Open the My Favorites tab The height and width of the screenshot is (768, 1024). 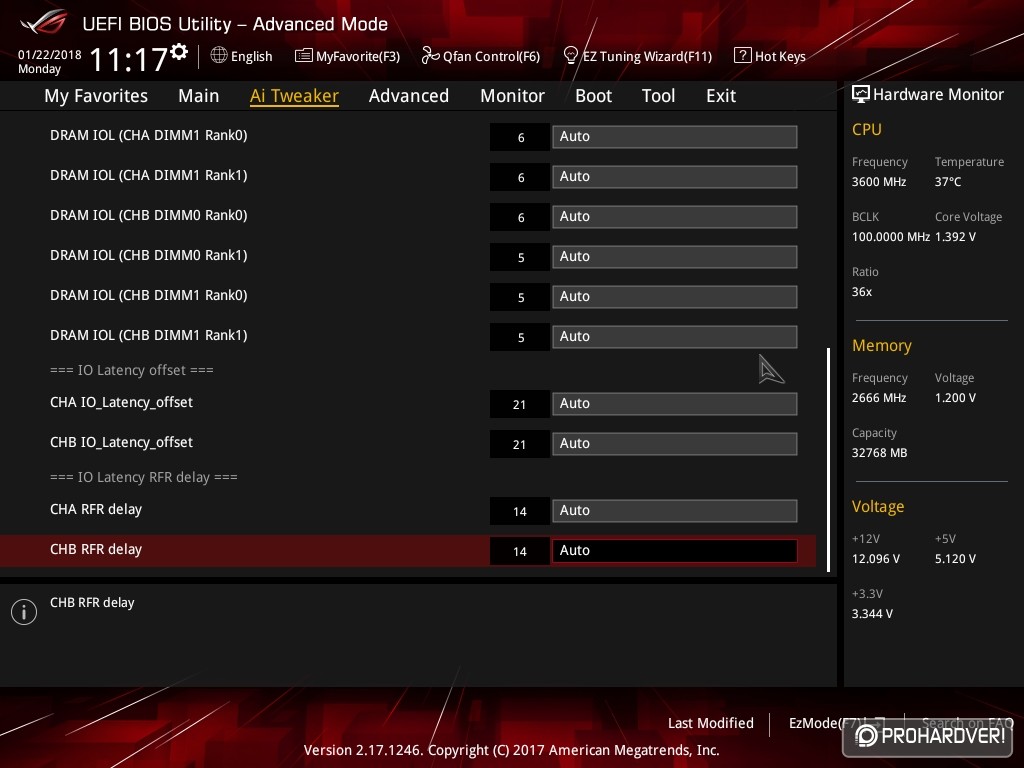point(96,96)
